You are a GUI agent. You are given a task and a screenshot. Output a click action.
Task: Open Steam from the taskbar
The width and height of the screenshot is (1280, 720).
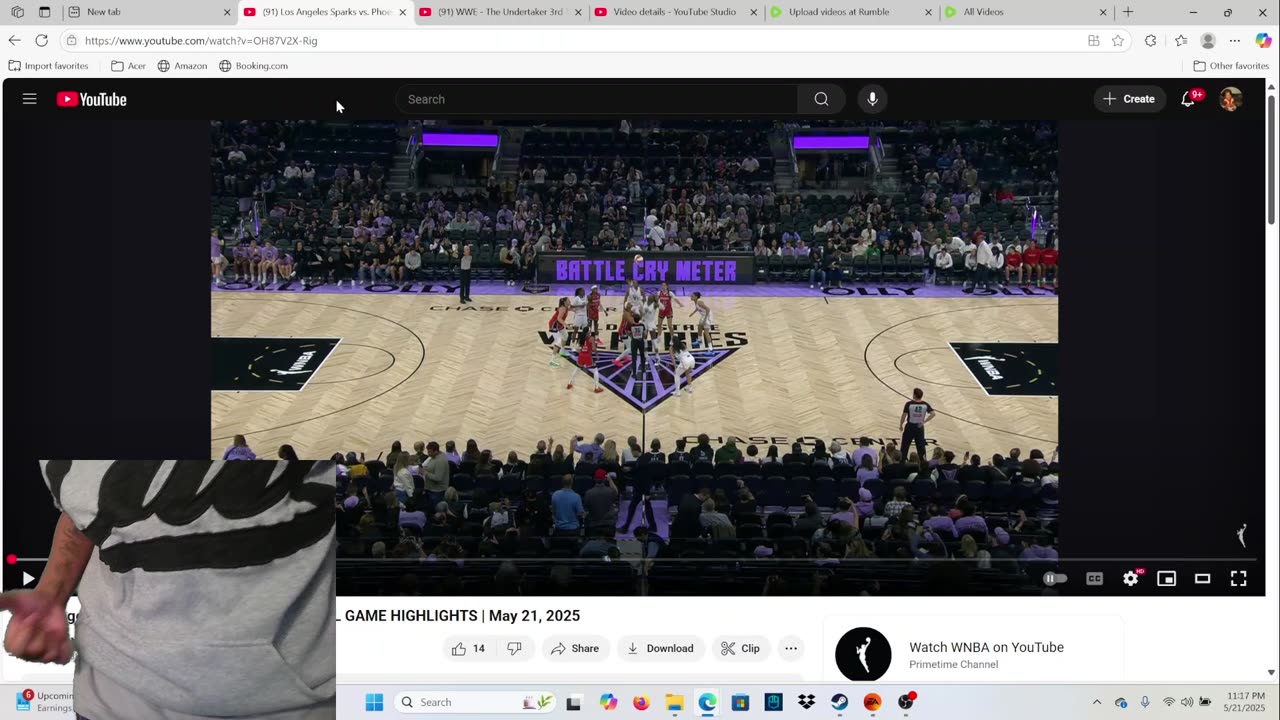tap(839, 702)
